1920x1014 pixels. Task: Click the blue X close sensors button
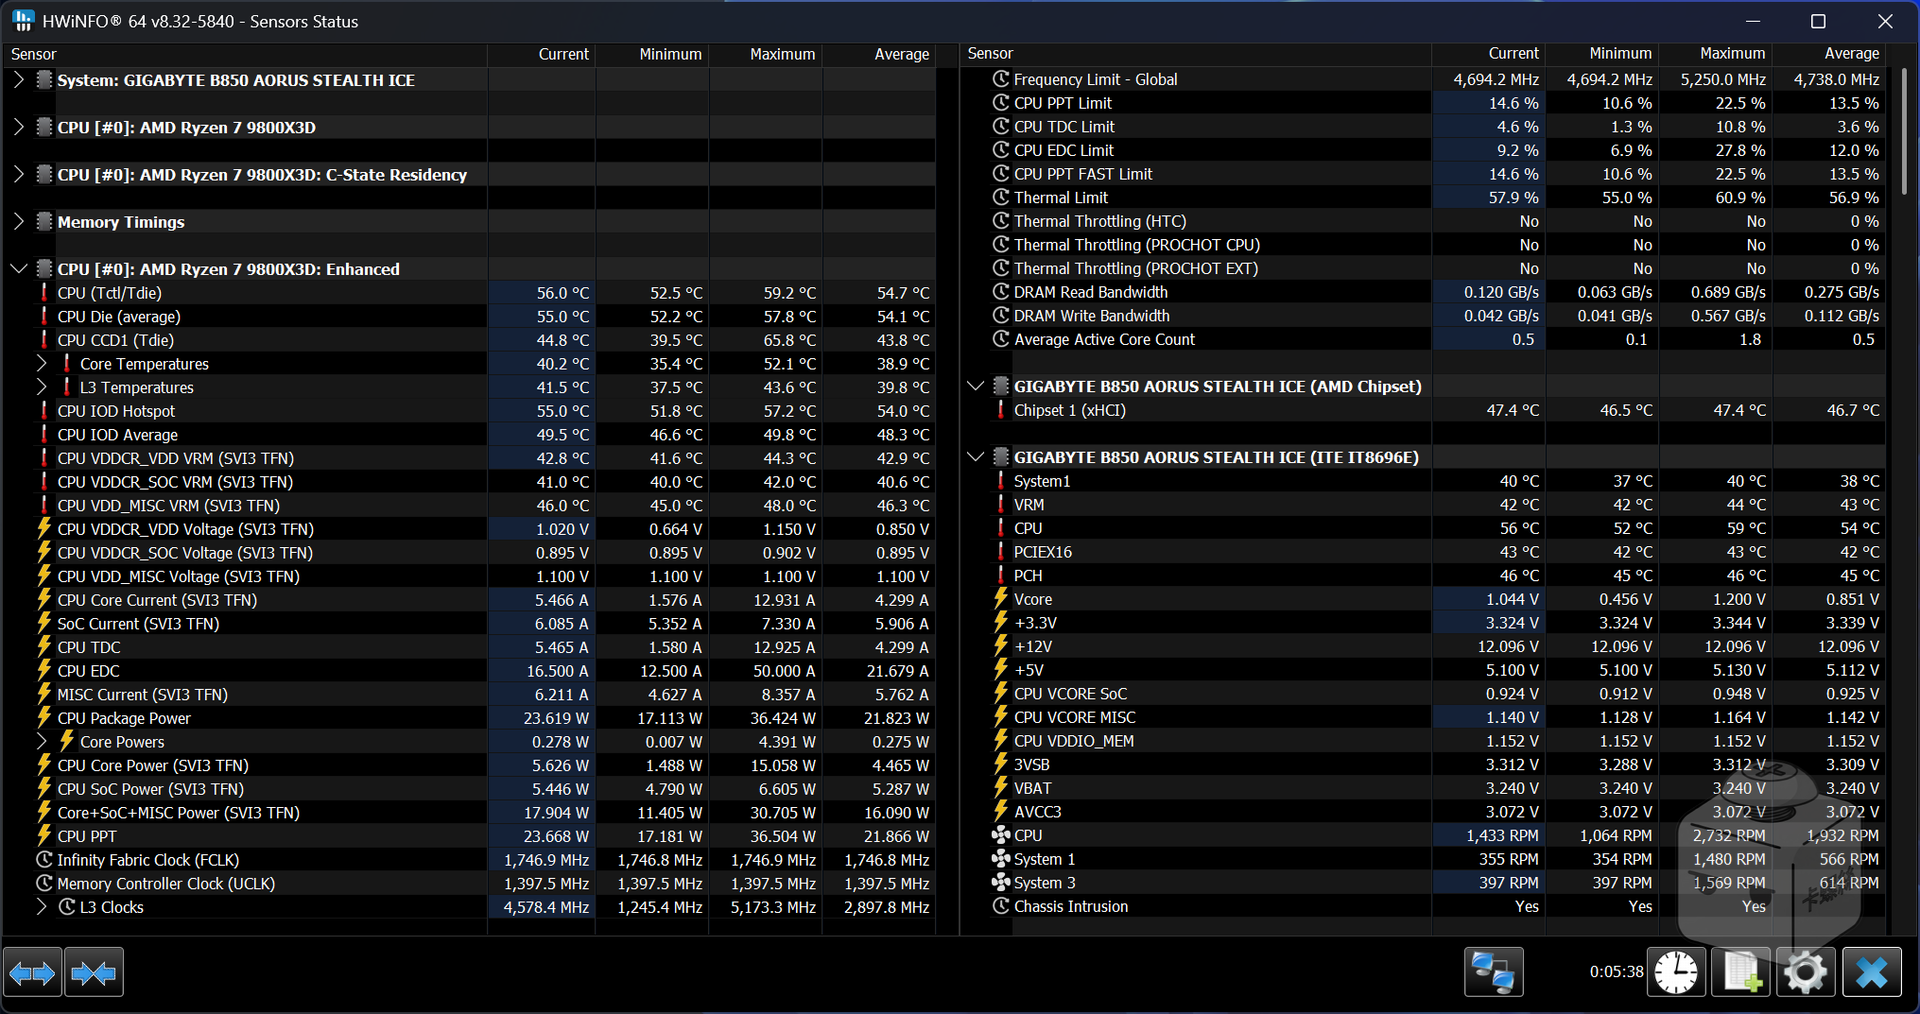pos(1872,972)
